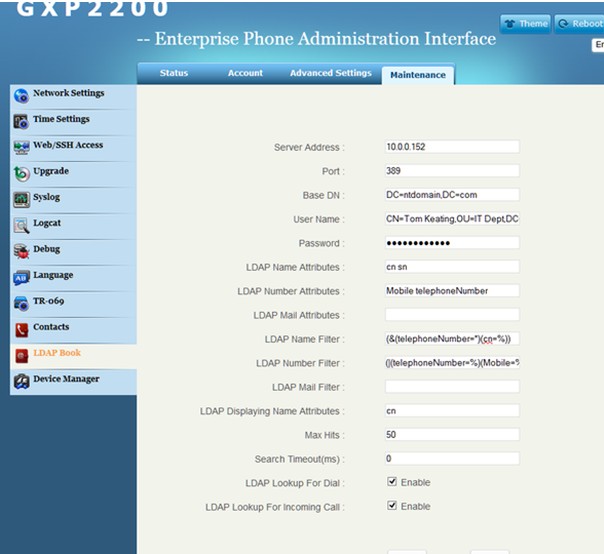Click the empty LDAP Mail Attributes field
Screen dimensions: 604x554
click(452, 315)
